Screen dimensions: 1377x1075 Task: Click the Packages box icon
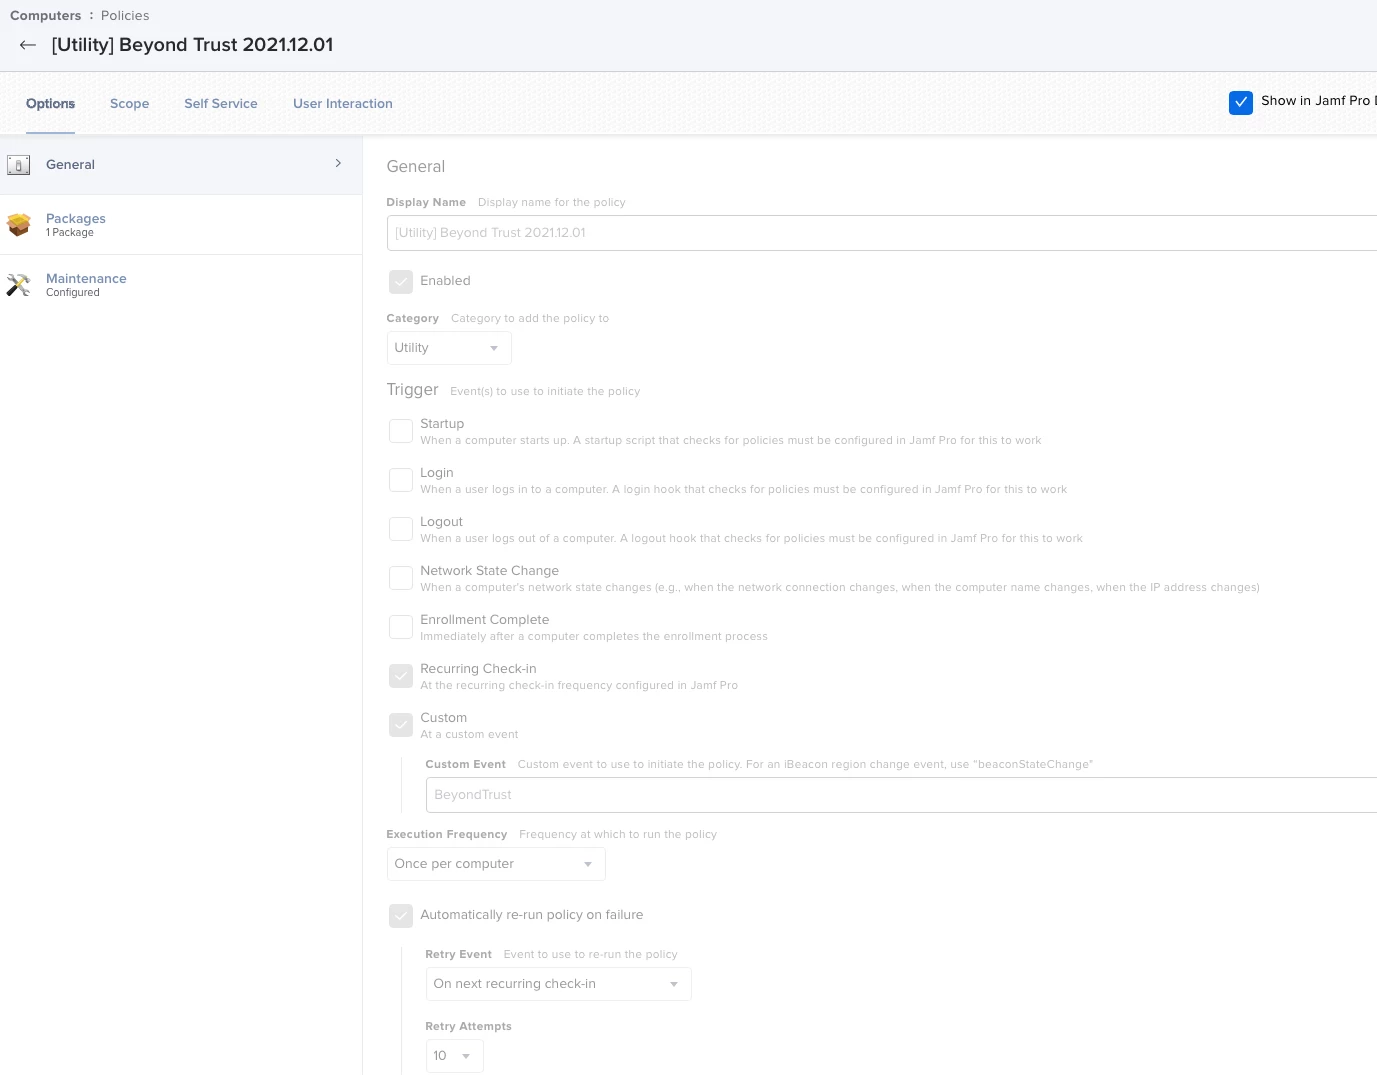tap(18, 225)
